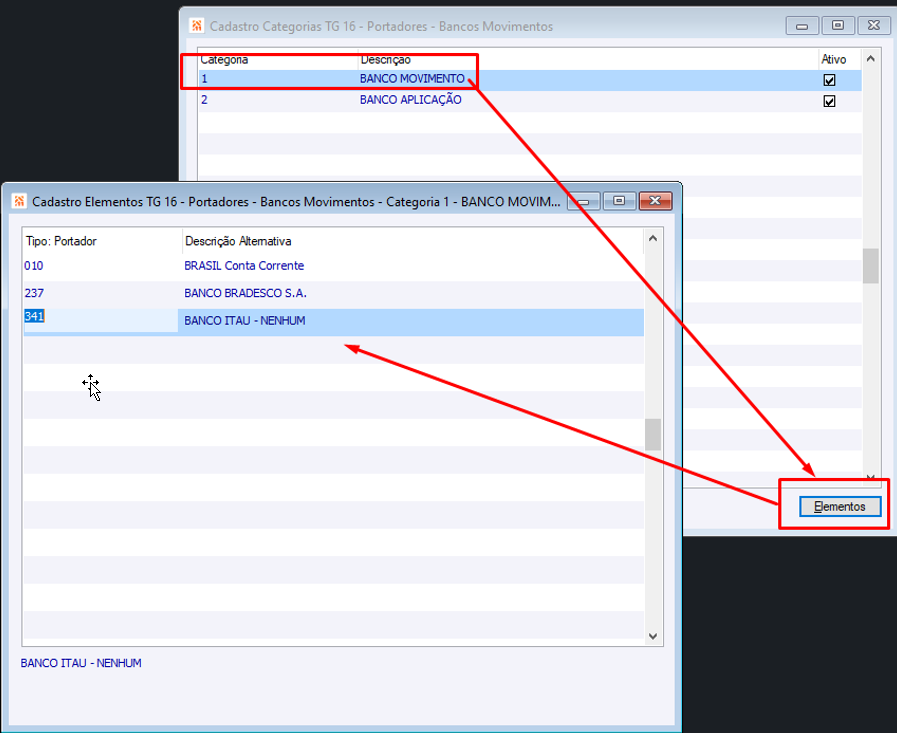Toggle Ativo checkbox for BANCO APLICAÇÃO row
The image size is (897, 733).
(x=829, y=101)
